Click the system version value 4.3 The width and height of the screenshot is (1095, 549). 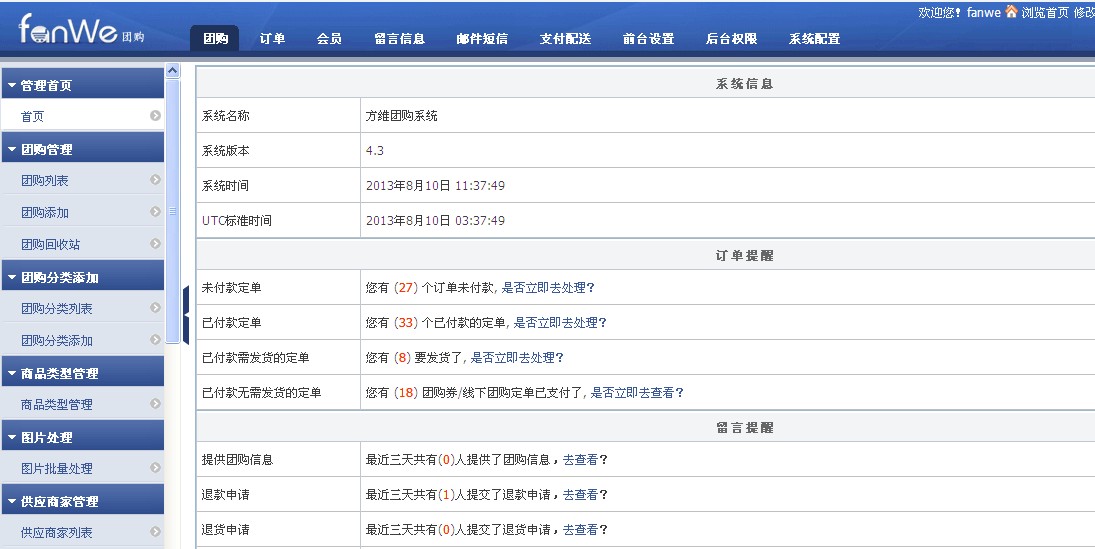374,151
